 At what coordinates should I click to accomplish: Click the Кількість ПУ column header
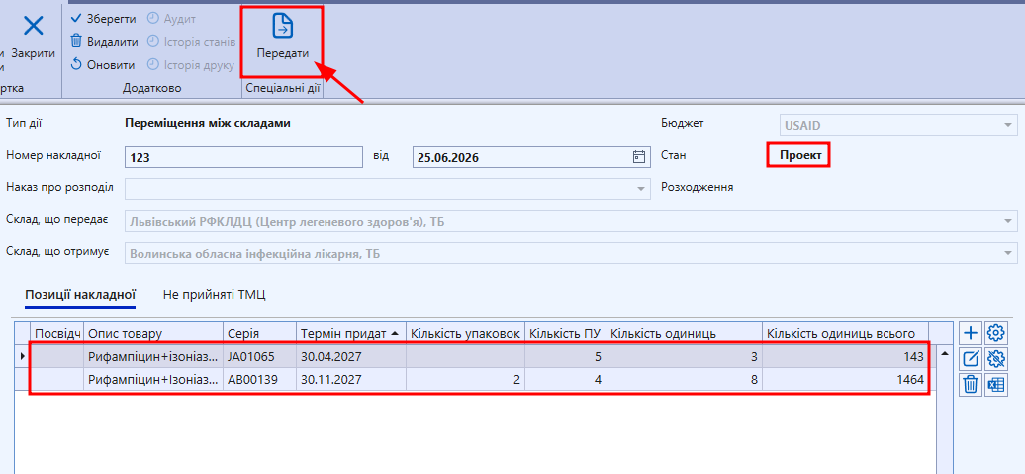tap(565, 333)
